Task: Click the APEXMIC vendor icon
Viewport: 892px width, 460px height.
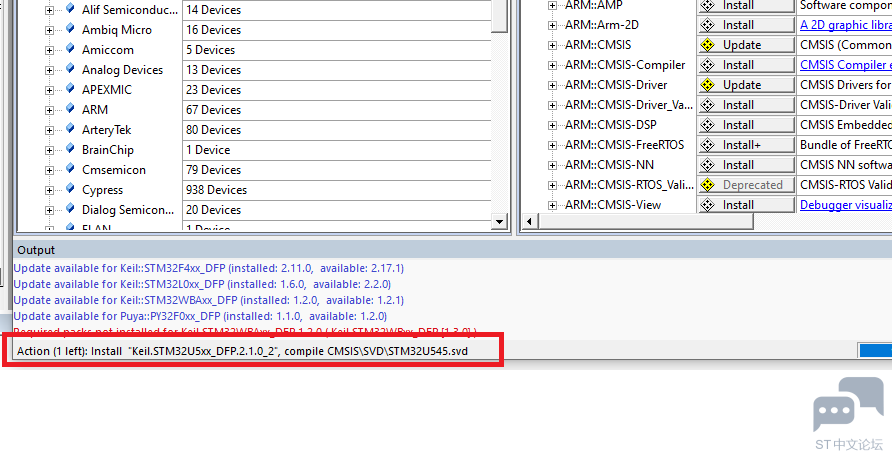Action: click(70, 88)
